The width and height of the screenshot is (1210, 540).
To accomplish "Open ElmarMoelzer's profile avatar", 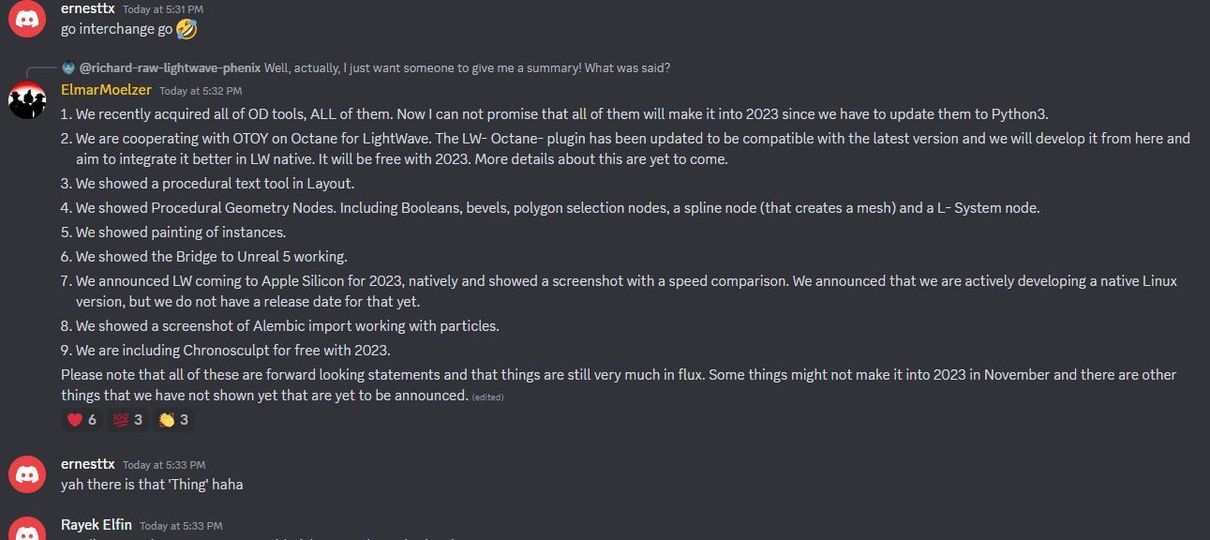I will click(x=26, y=100).
